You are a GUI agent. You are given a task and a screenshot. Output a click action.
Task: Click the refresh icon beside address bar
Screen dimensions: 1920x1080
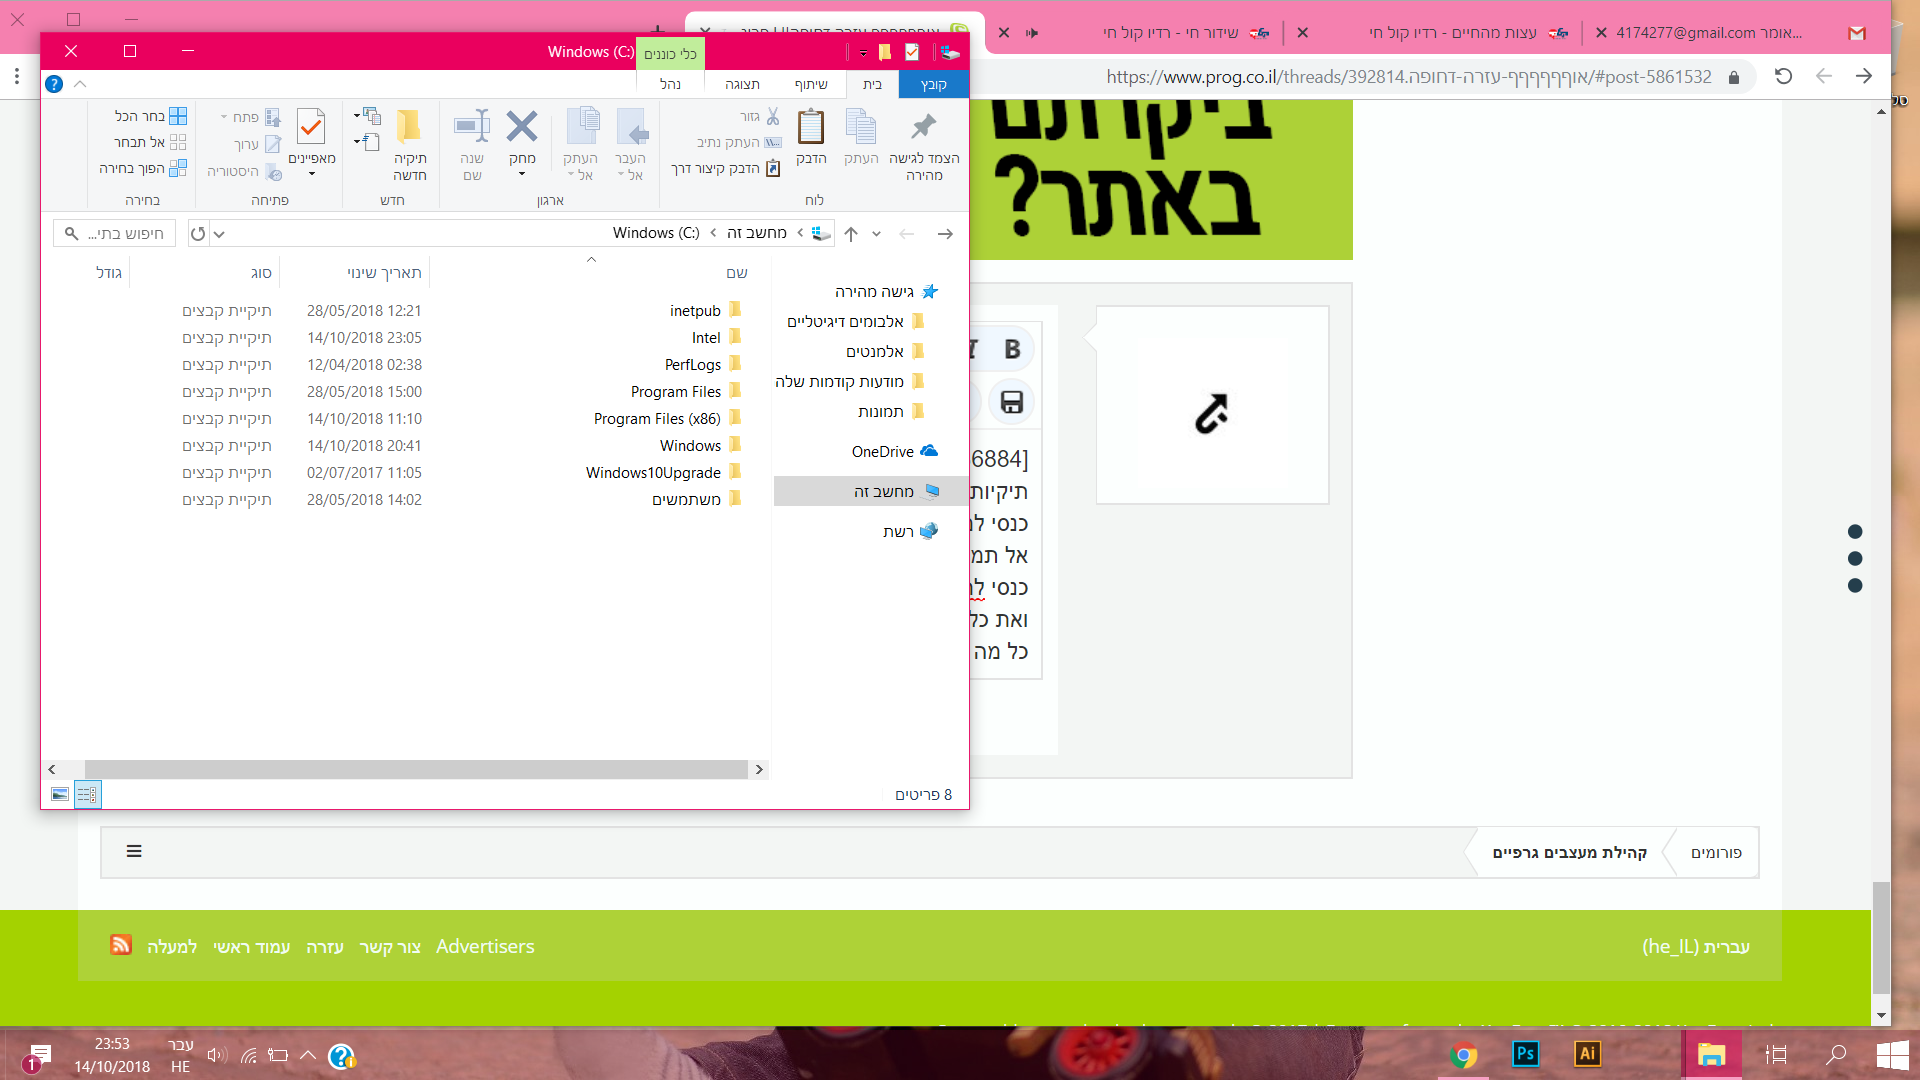[198, 234]
